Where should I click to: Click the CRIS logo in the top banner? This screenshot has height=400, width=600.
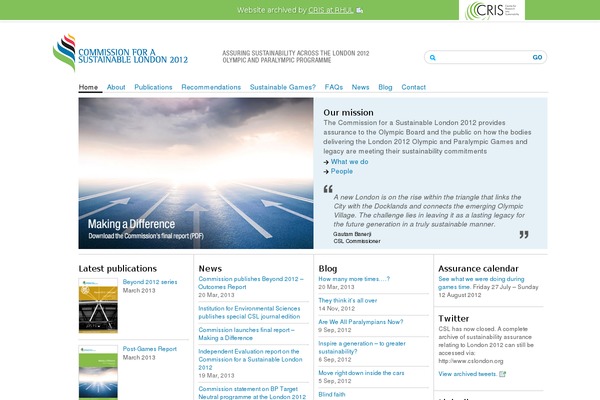[x=492, y=10]
